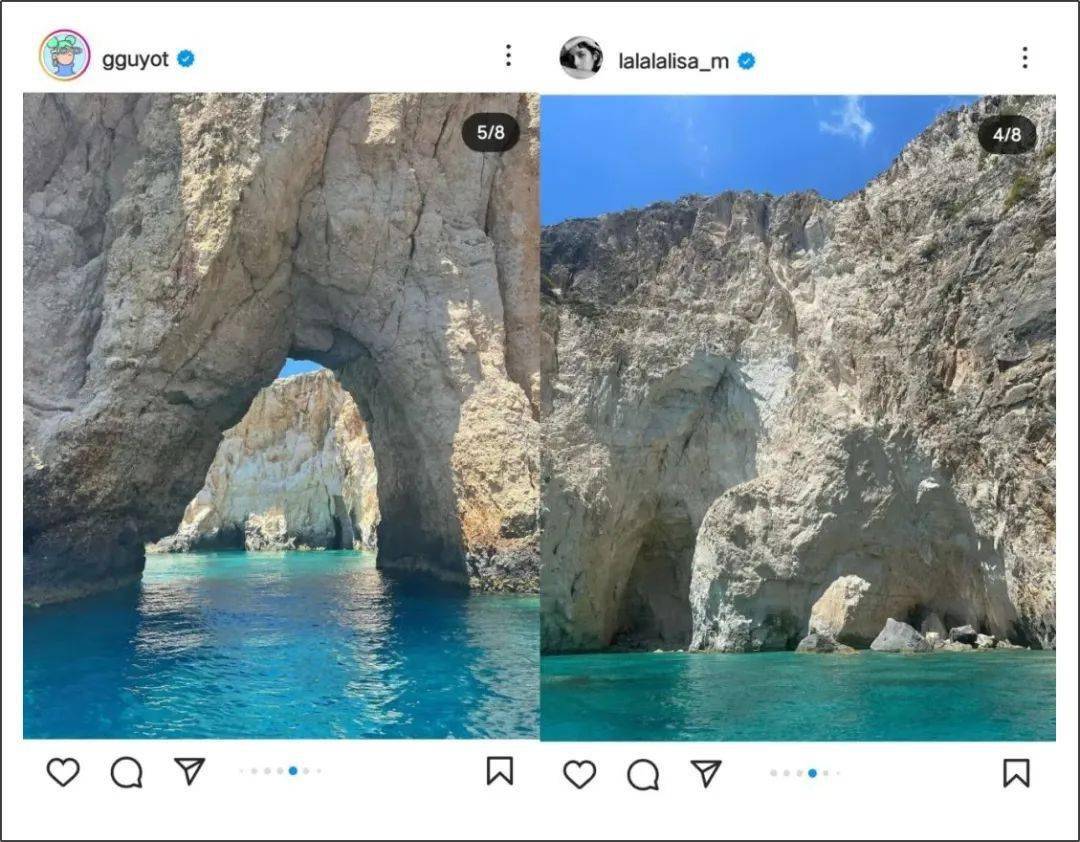The image size is (1080, 842).
Task: Open more options for the lalalalisa_m post
Action: tap(1024, 57)
